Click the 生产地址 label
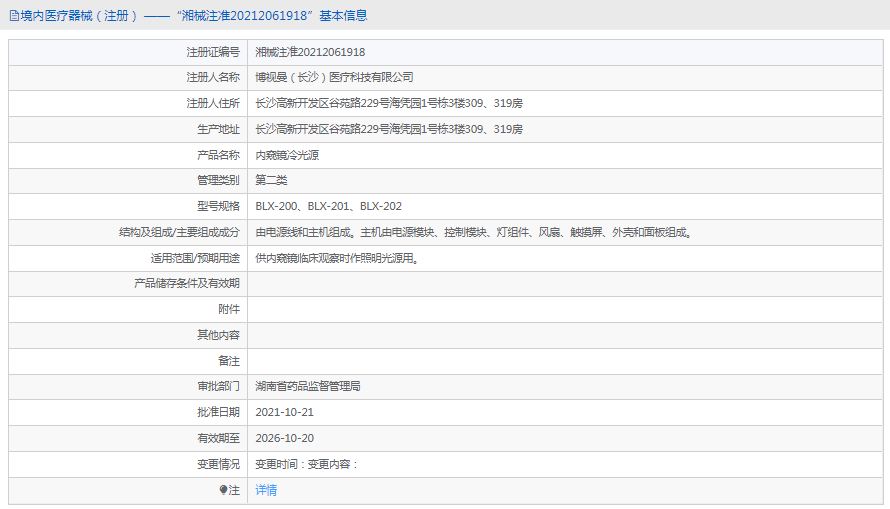890x509 pixels. [219, 129]
